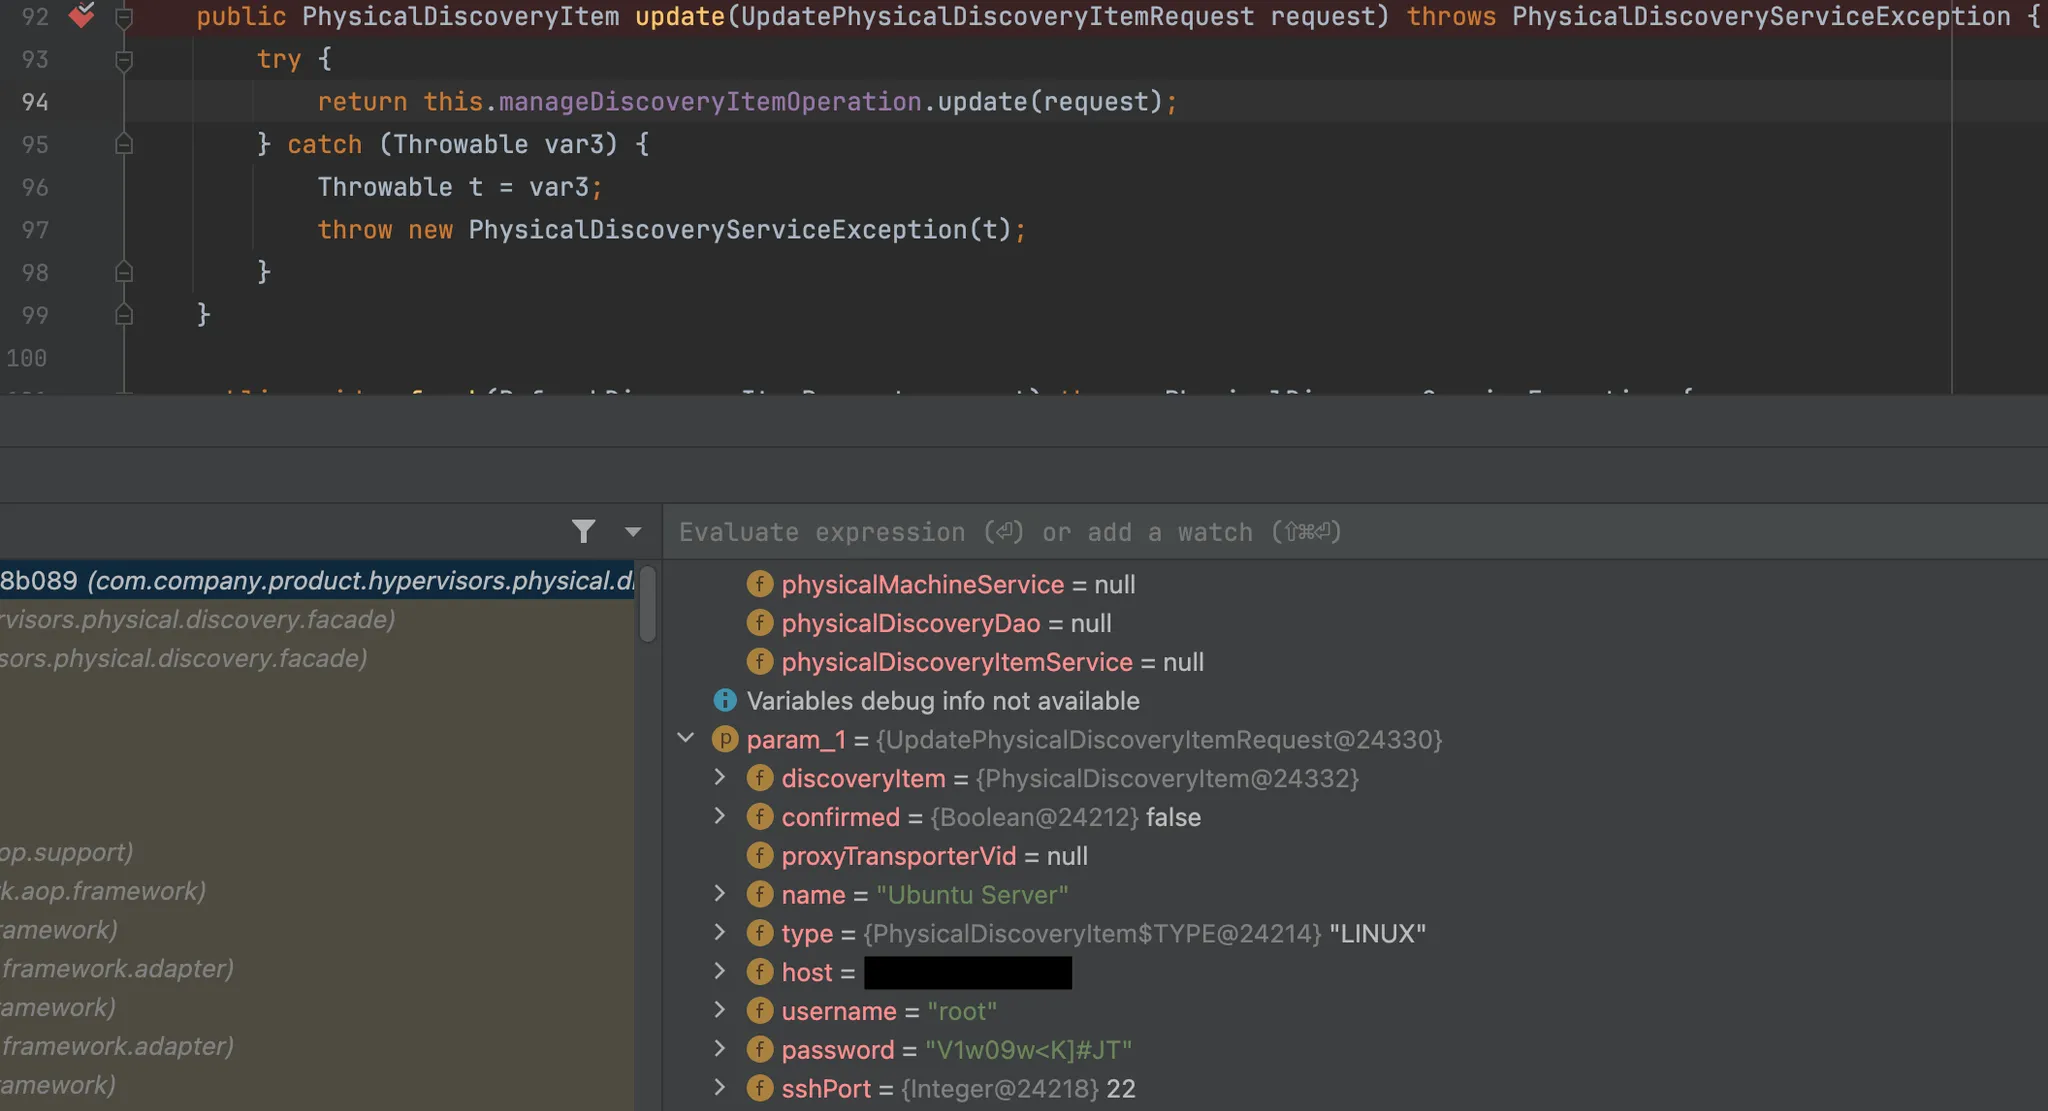The image size is (2048, 1111).
Task: Click the breakpoint icon on line 92
Action: pyautogui.click(x=82, y=15)
